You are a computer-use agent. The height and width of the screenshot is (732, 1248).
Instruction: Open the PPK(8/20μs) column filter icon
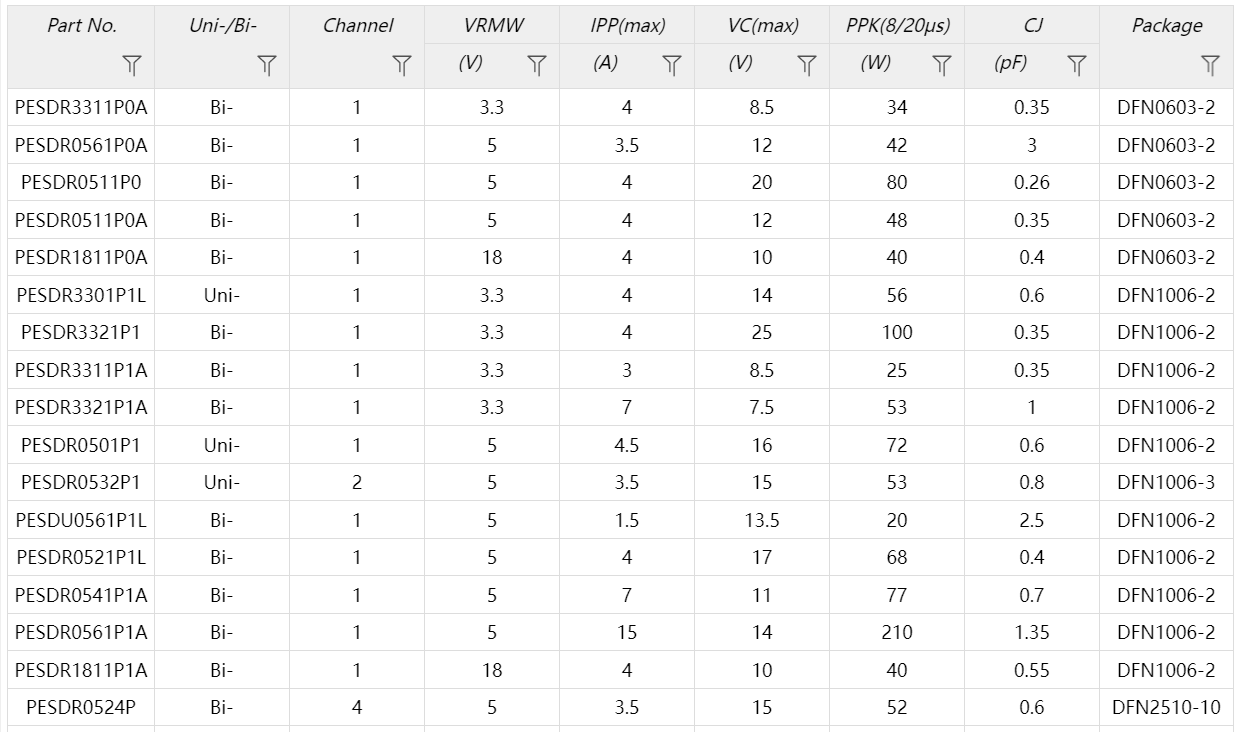point(942,66)
